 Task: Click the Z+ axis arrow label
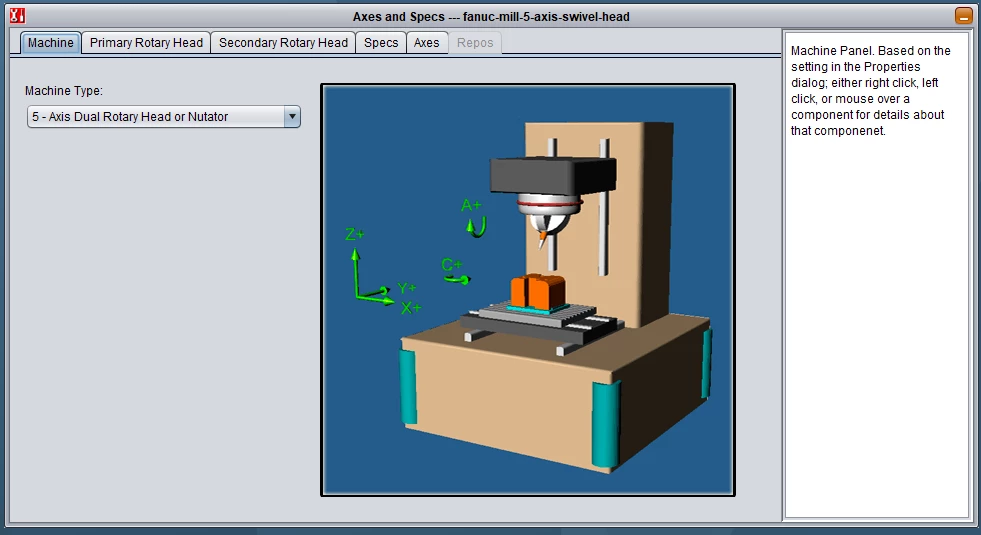click(354, 235)
